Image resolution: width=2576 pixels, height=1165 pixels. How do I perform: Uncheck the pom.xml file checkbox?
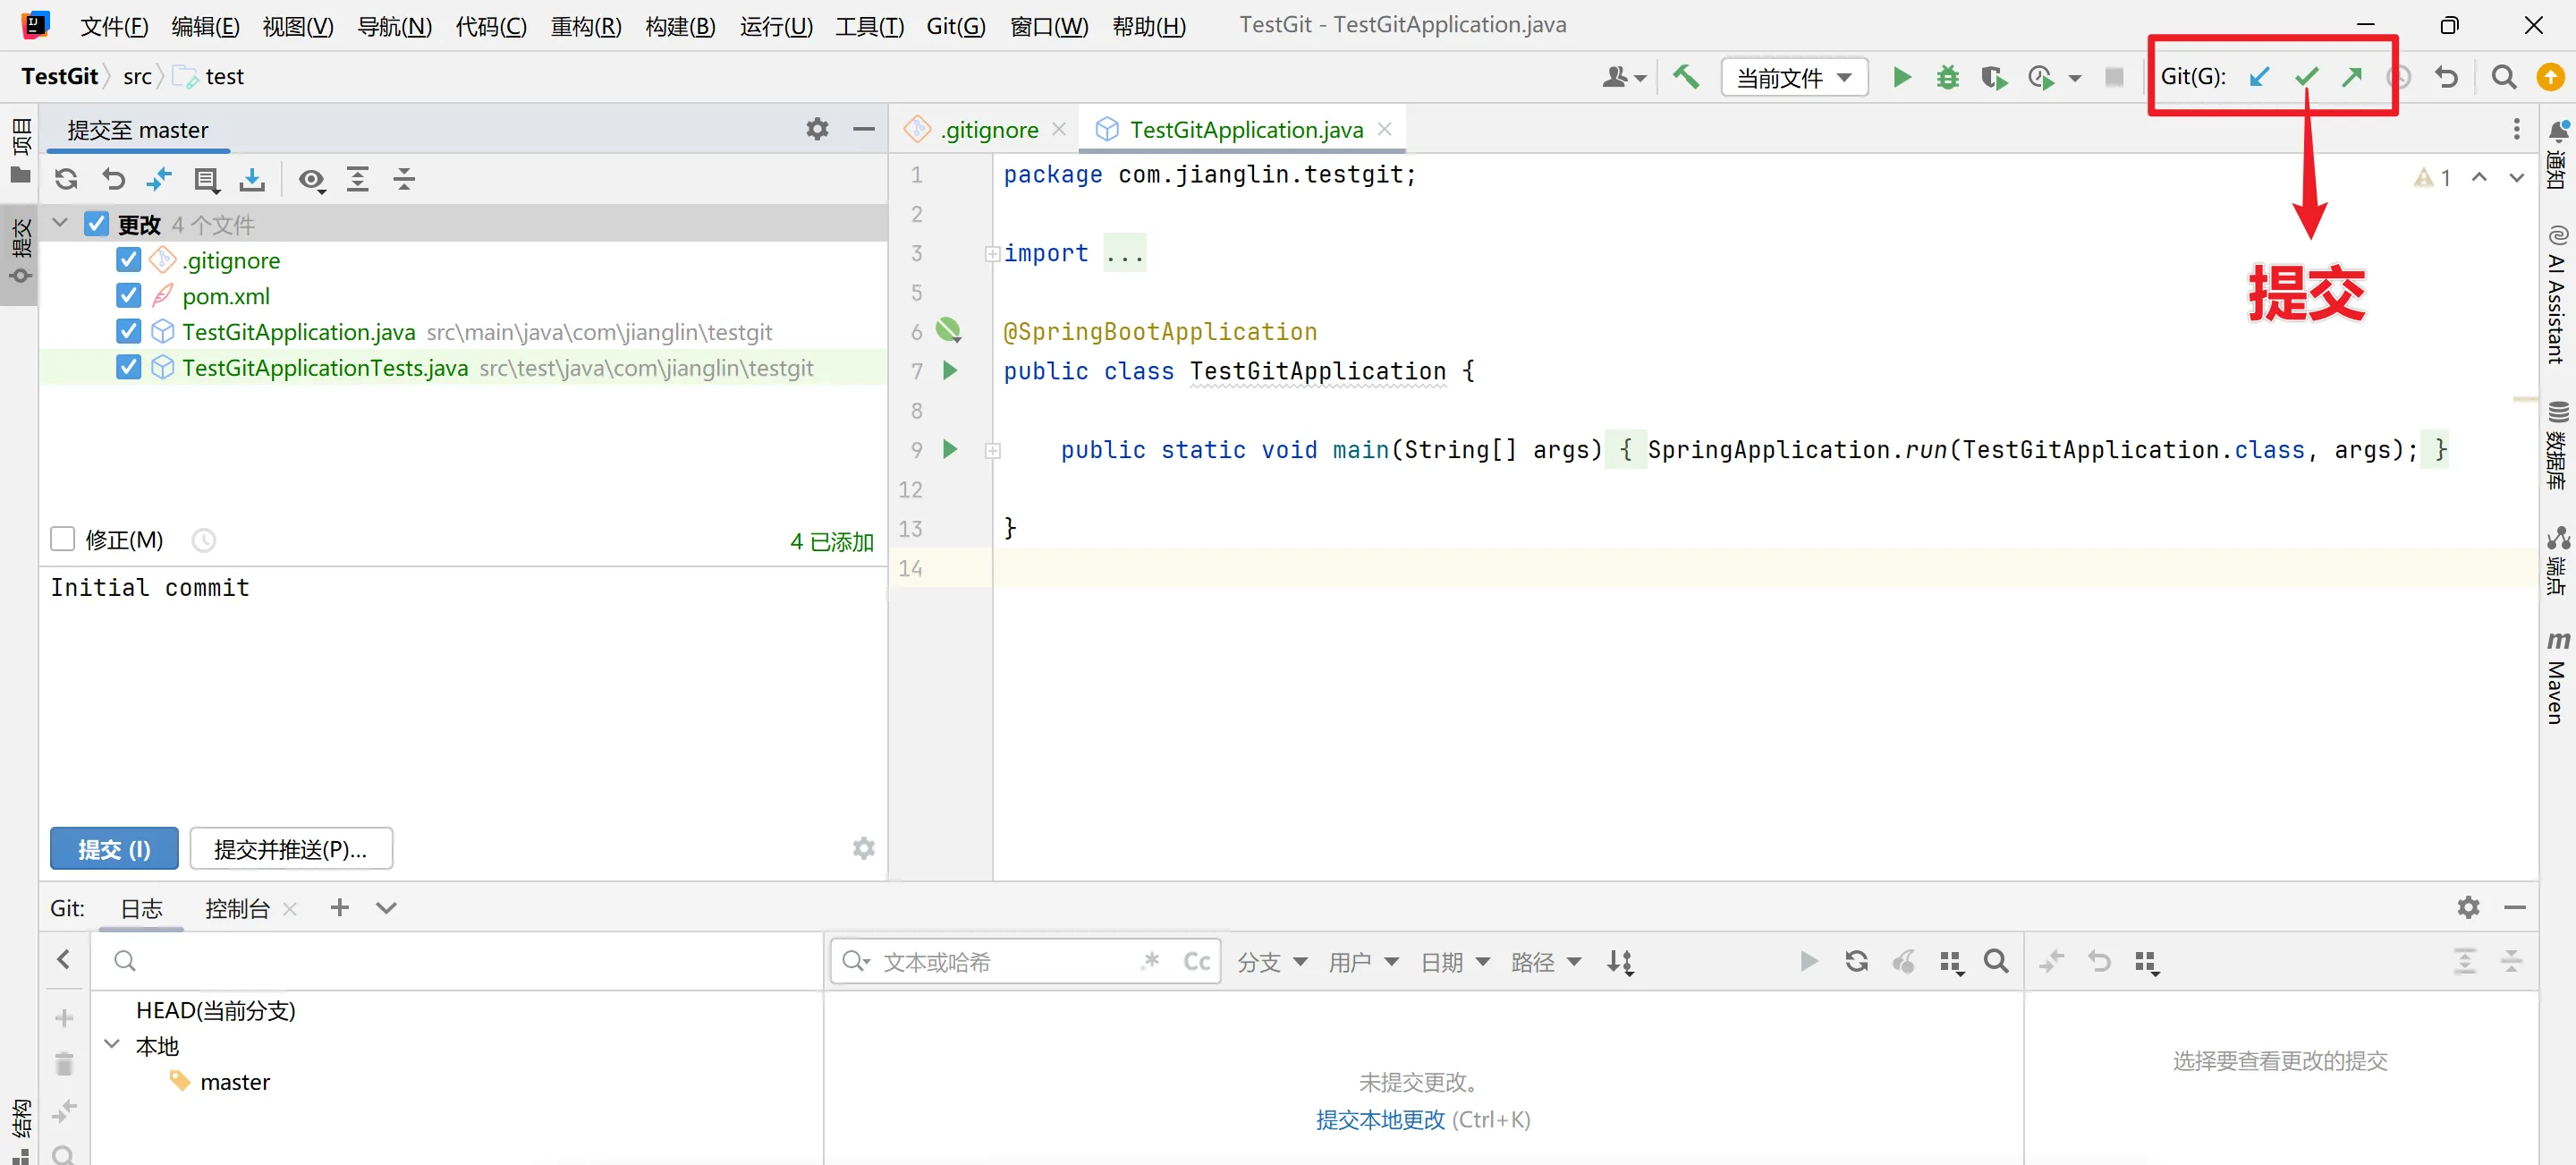[129, 296]
